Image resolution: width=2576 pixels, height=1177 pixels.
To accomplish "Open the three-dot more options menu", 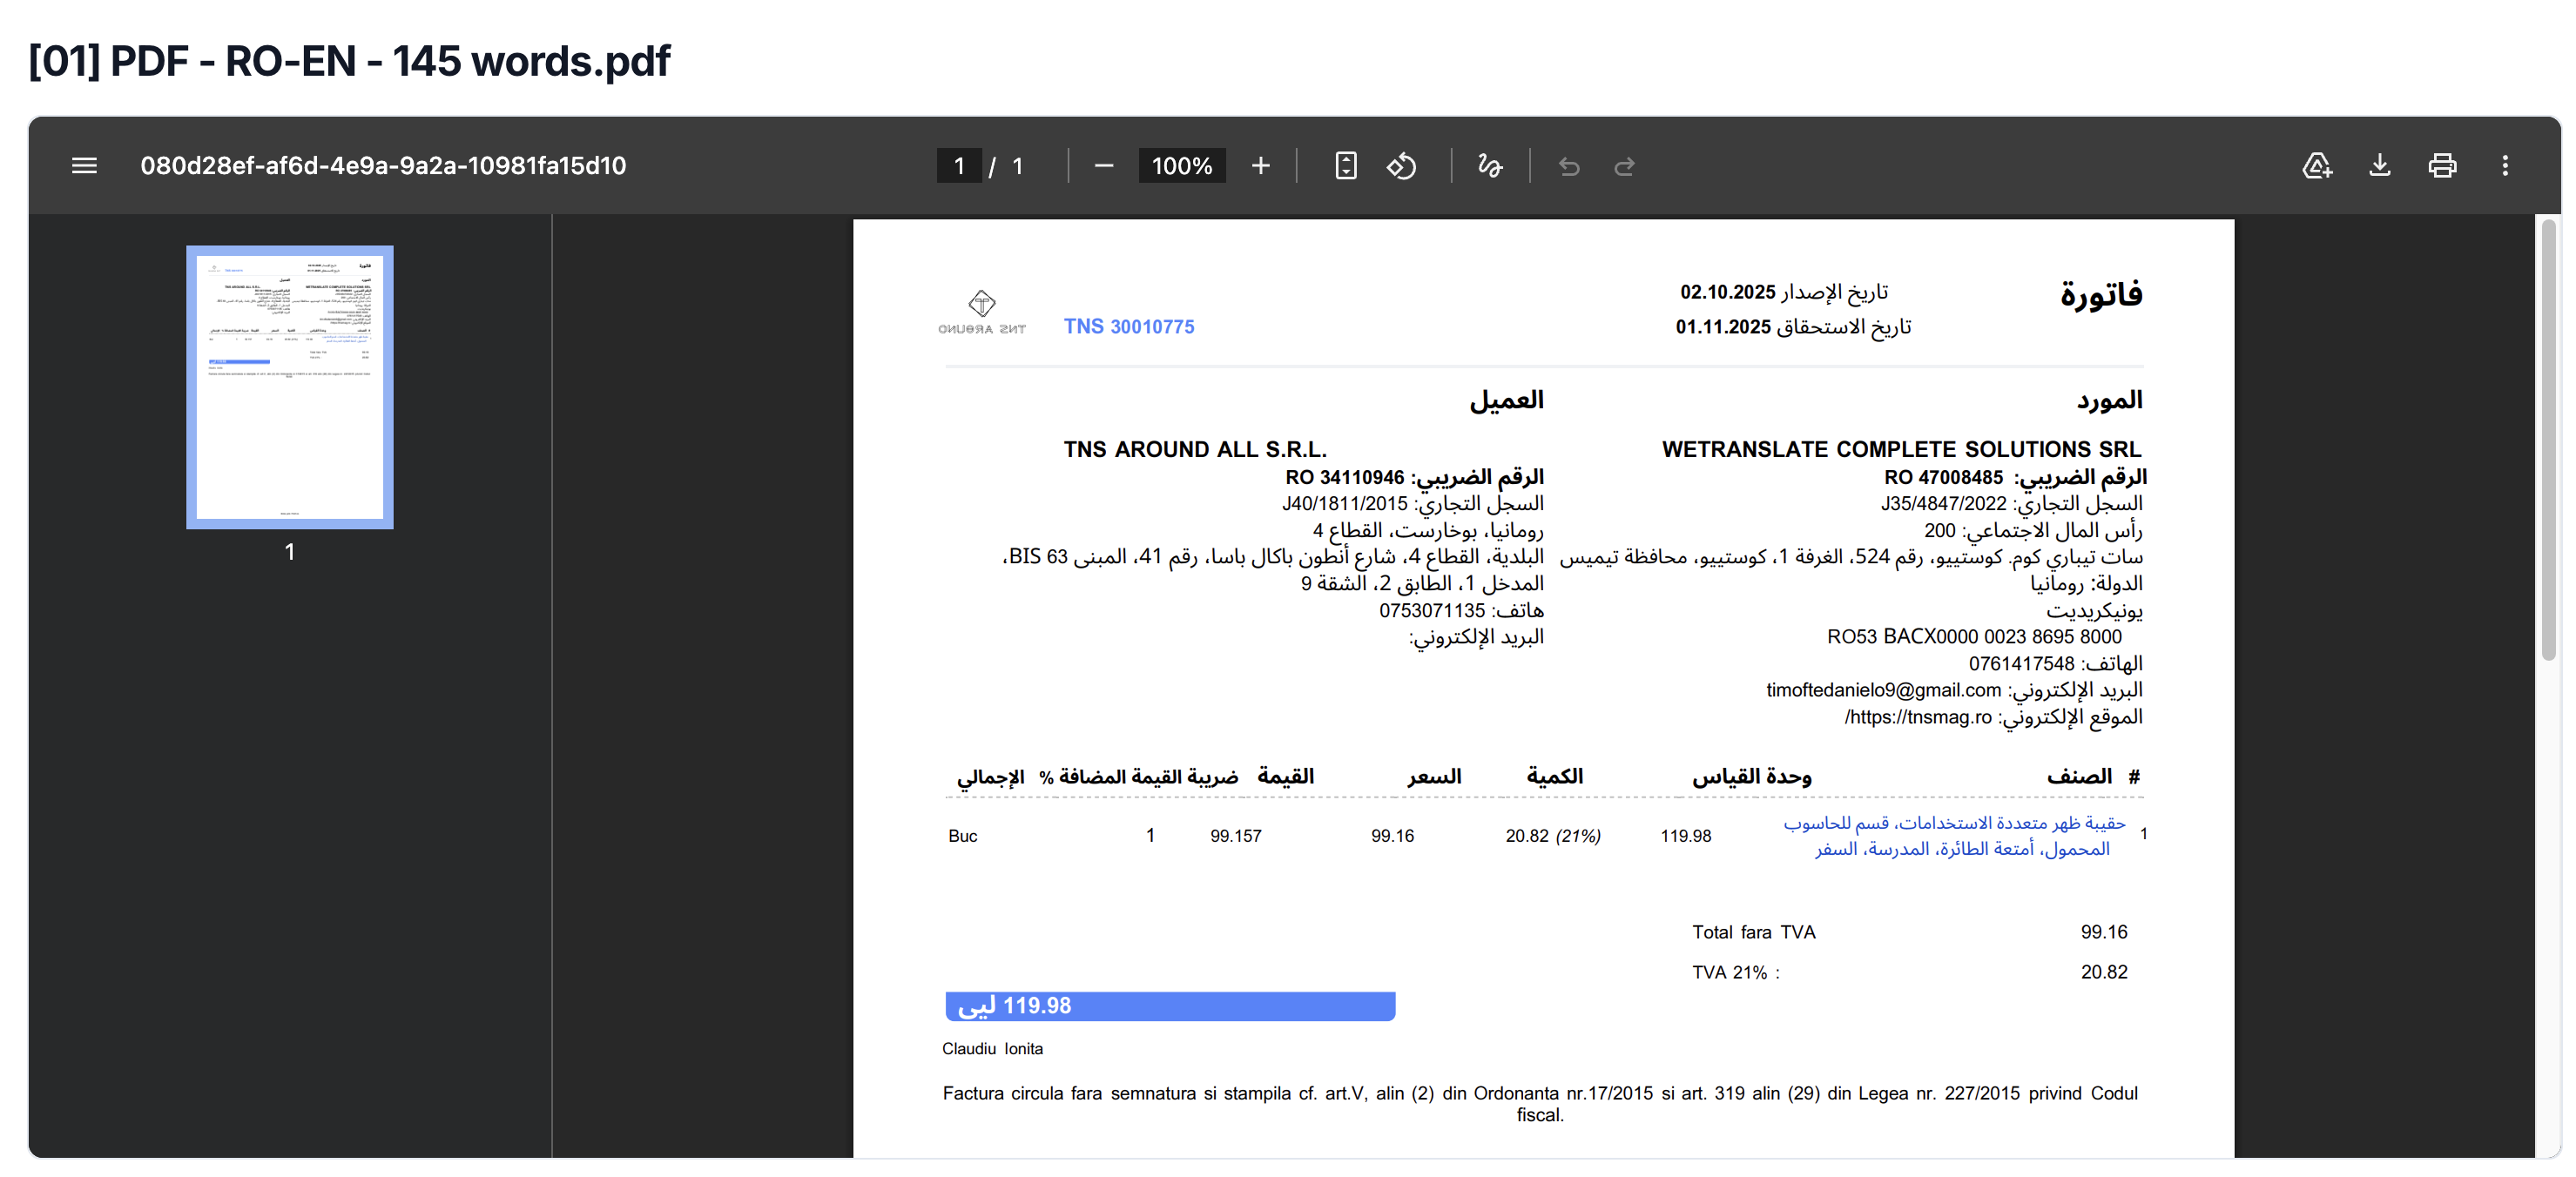I will coord(2506,166).
